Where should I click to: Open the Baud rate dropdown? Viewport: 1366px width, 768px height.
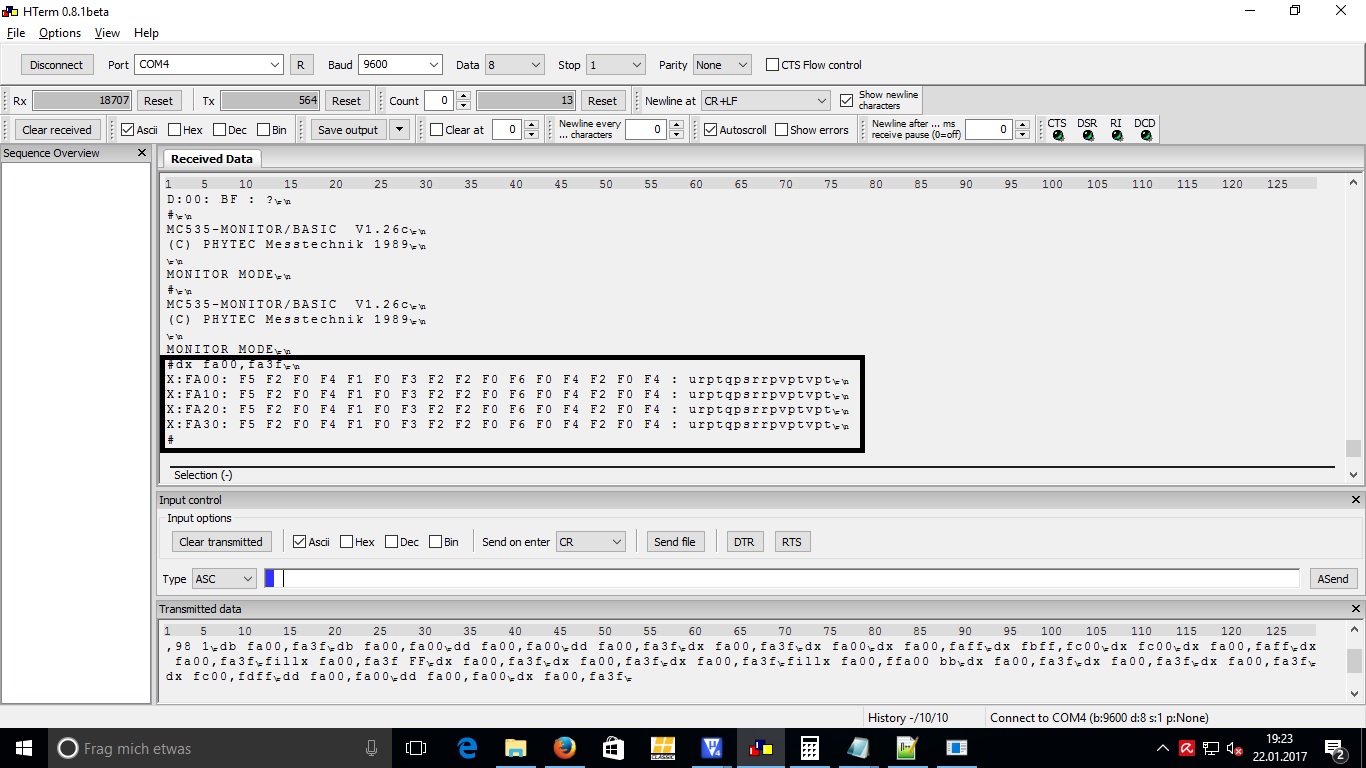coord(400,65)
